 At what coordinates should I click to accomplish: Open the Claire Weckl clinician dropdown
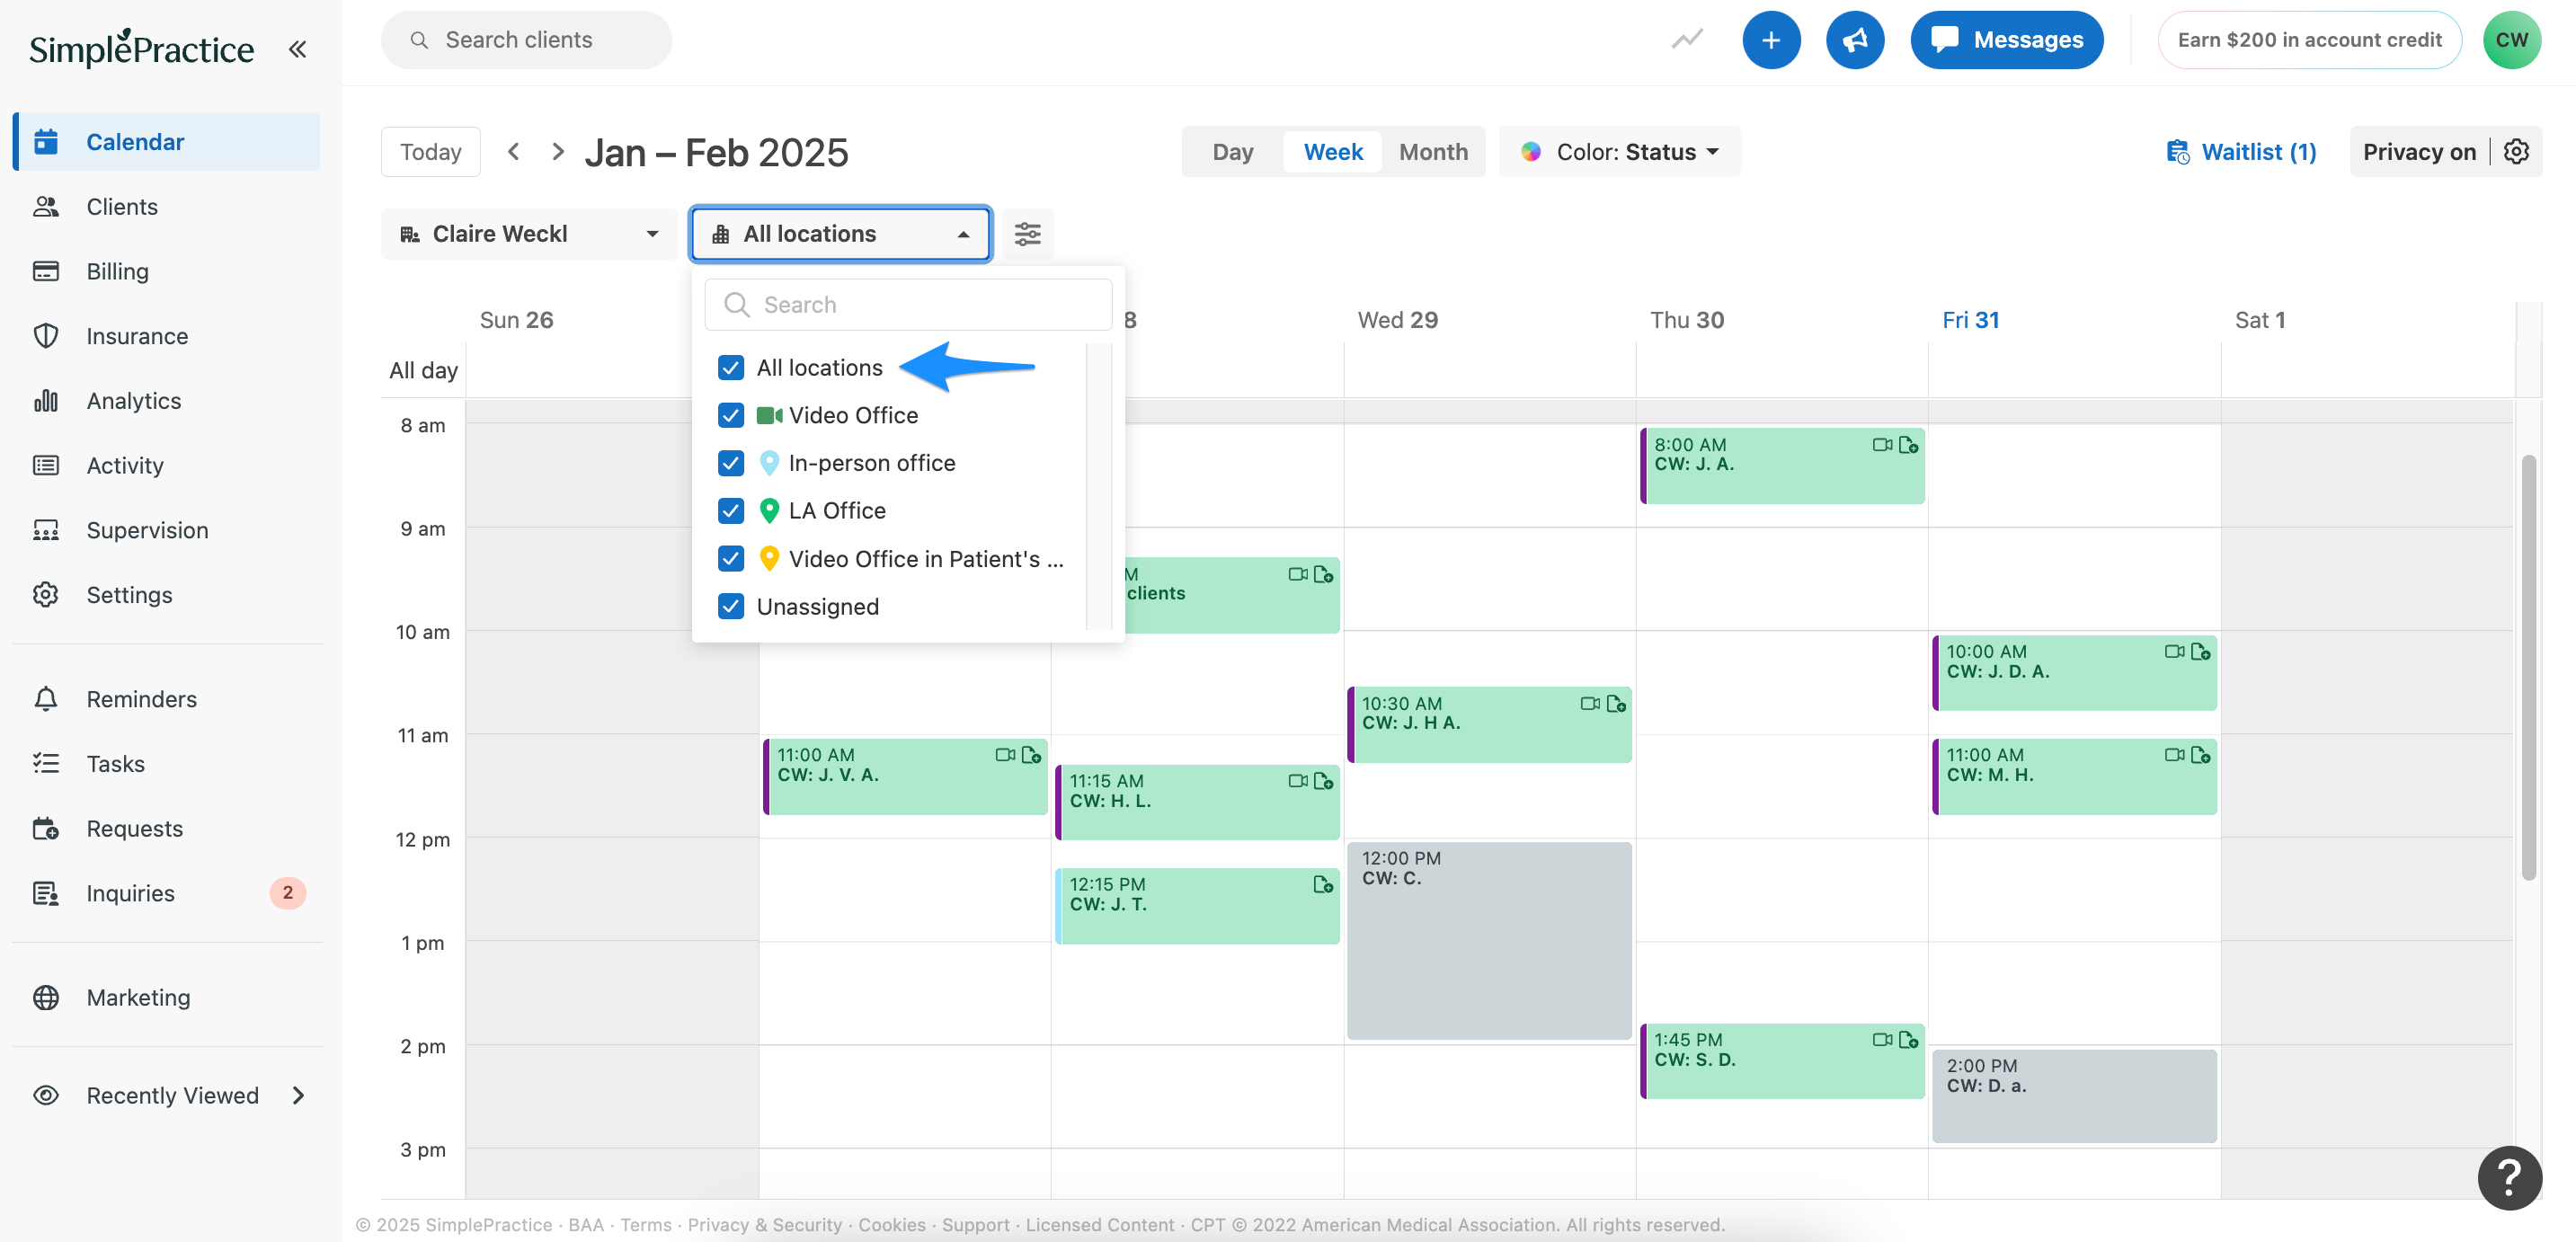[529, 234]
